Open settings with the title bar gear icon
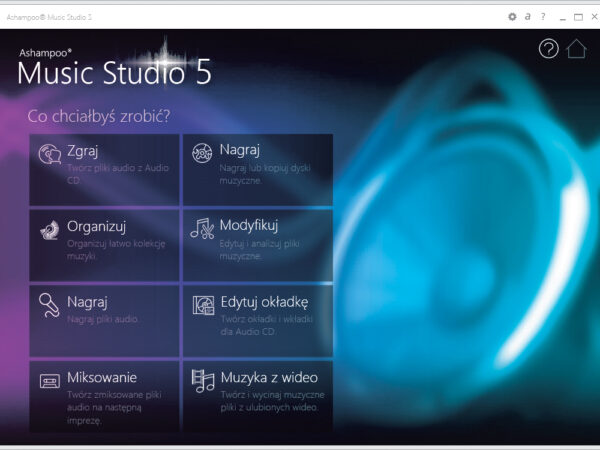The height and width of the screenshot is (450, 600). point(512,17)
